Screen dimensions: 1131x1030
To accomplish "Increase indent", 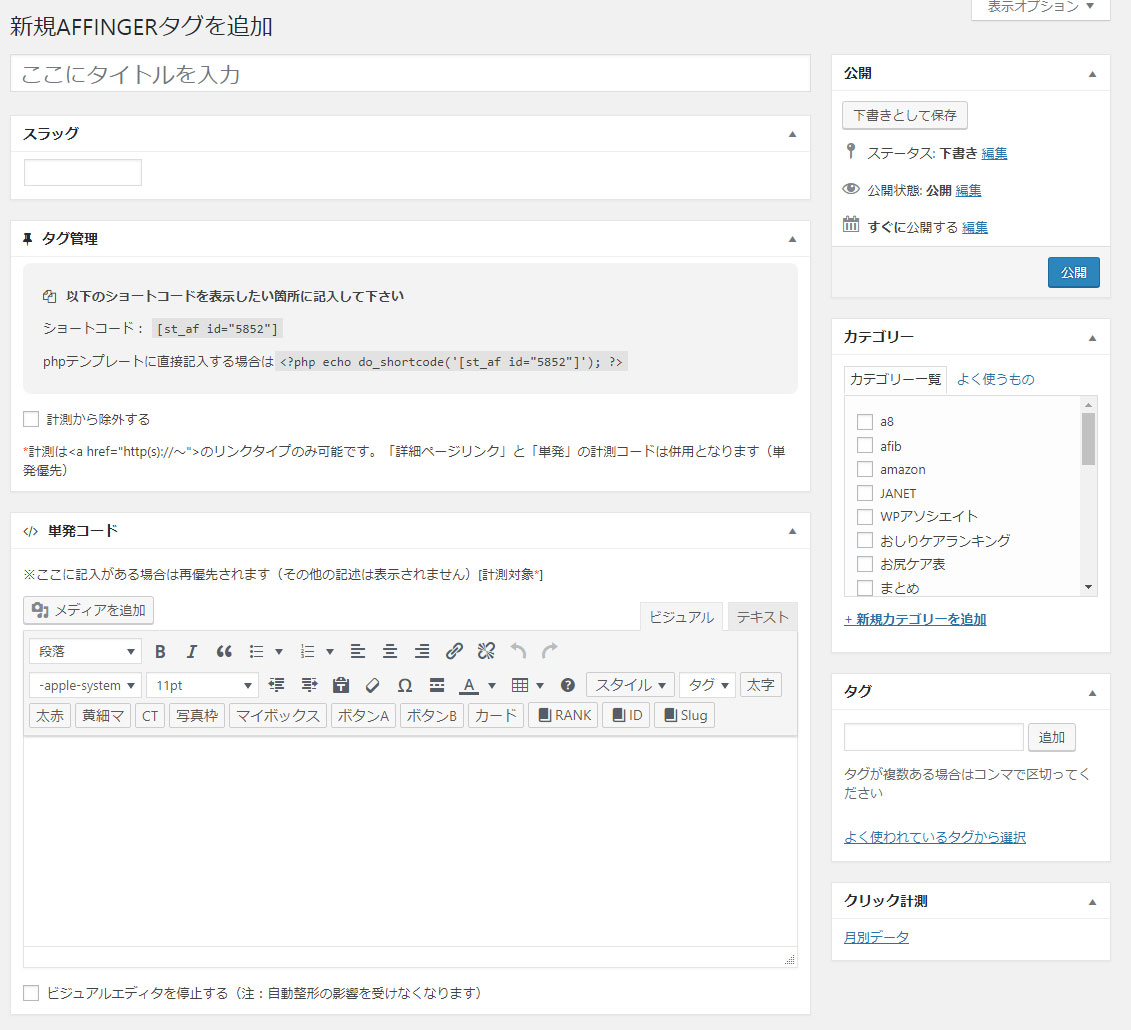I will click(x=309, y=685).
